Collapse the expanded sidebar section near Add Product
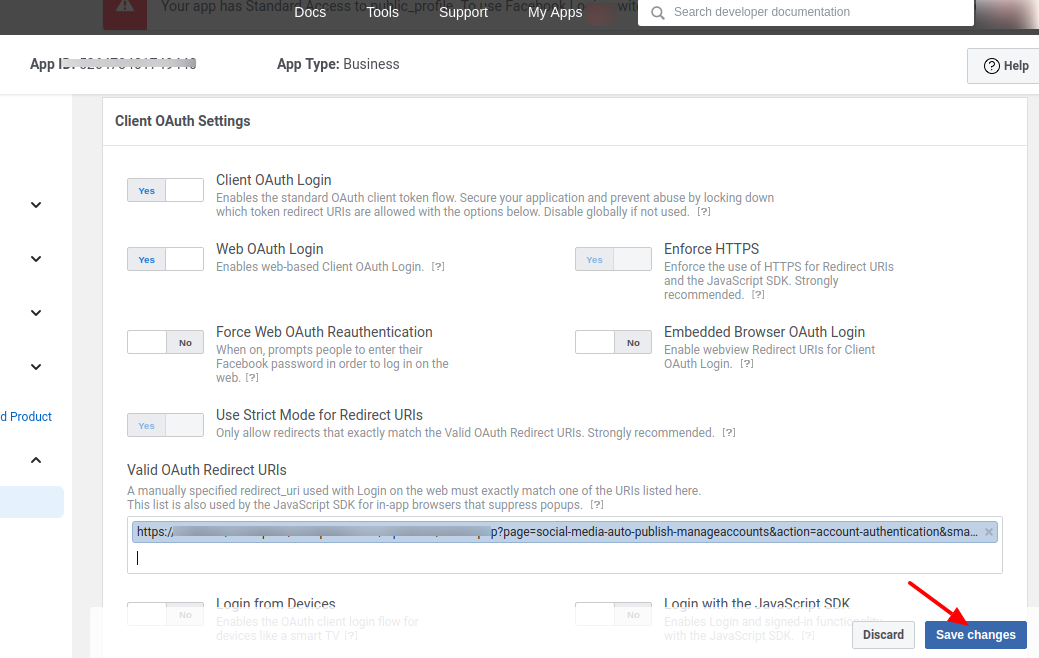 (x=35, y=459)
